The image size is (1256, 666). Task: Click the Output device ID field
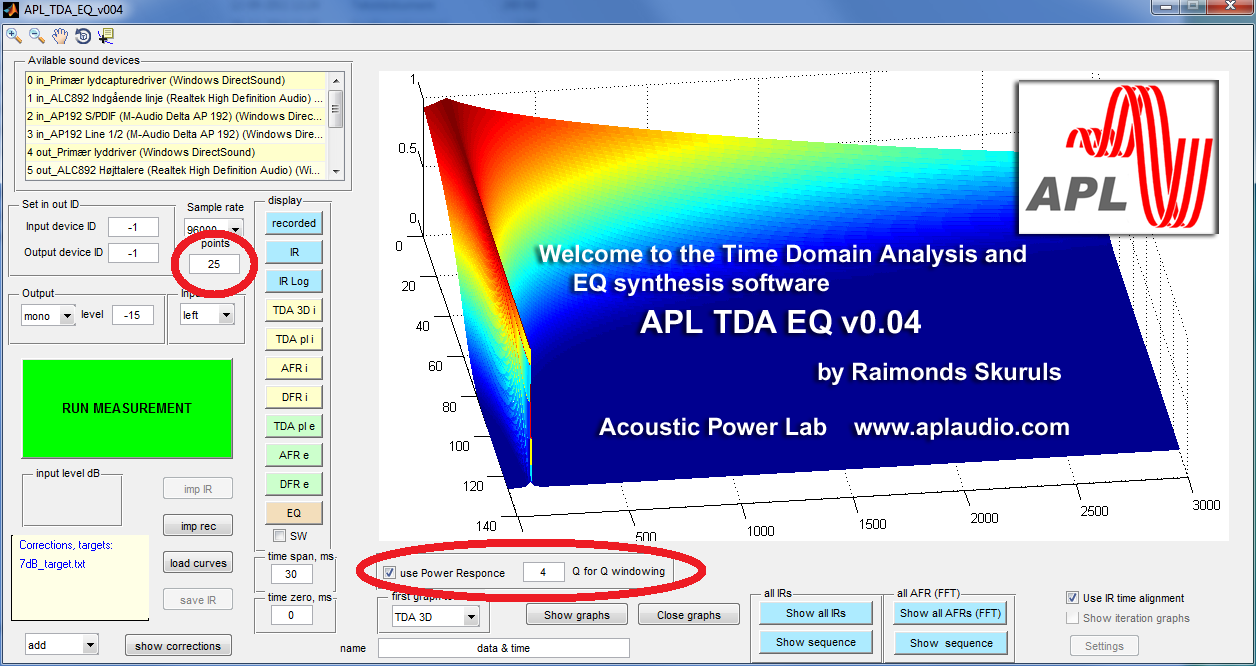[133, 253]
